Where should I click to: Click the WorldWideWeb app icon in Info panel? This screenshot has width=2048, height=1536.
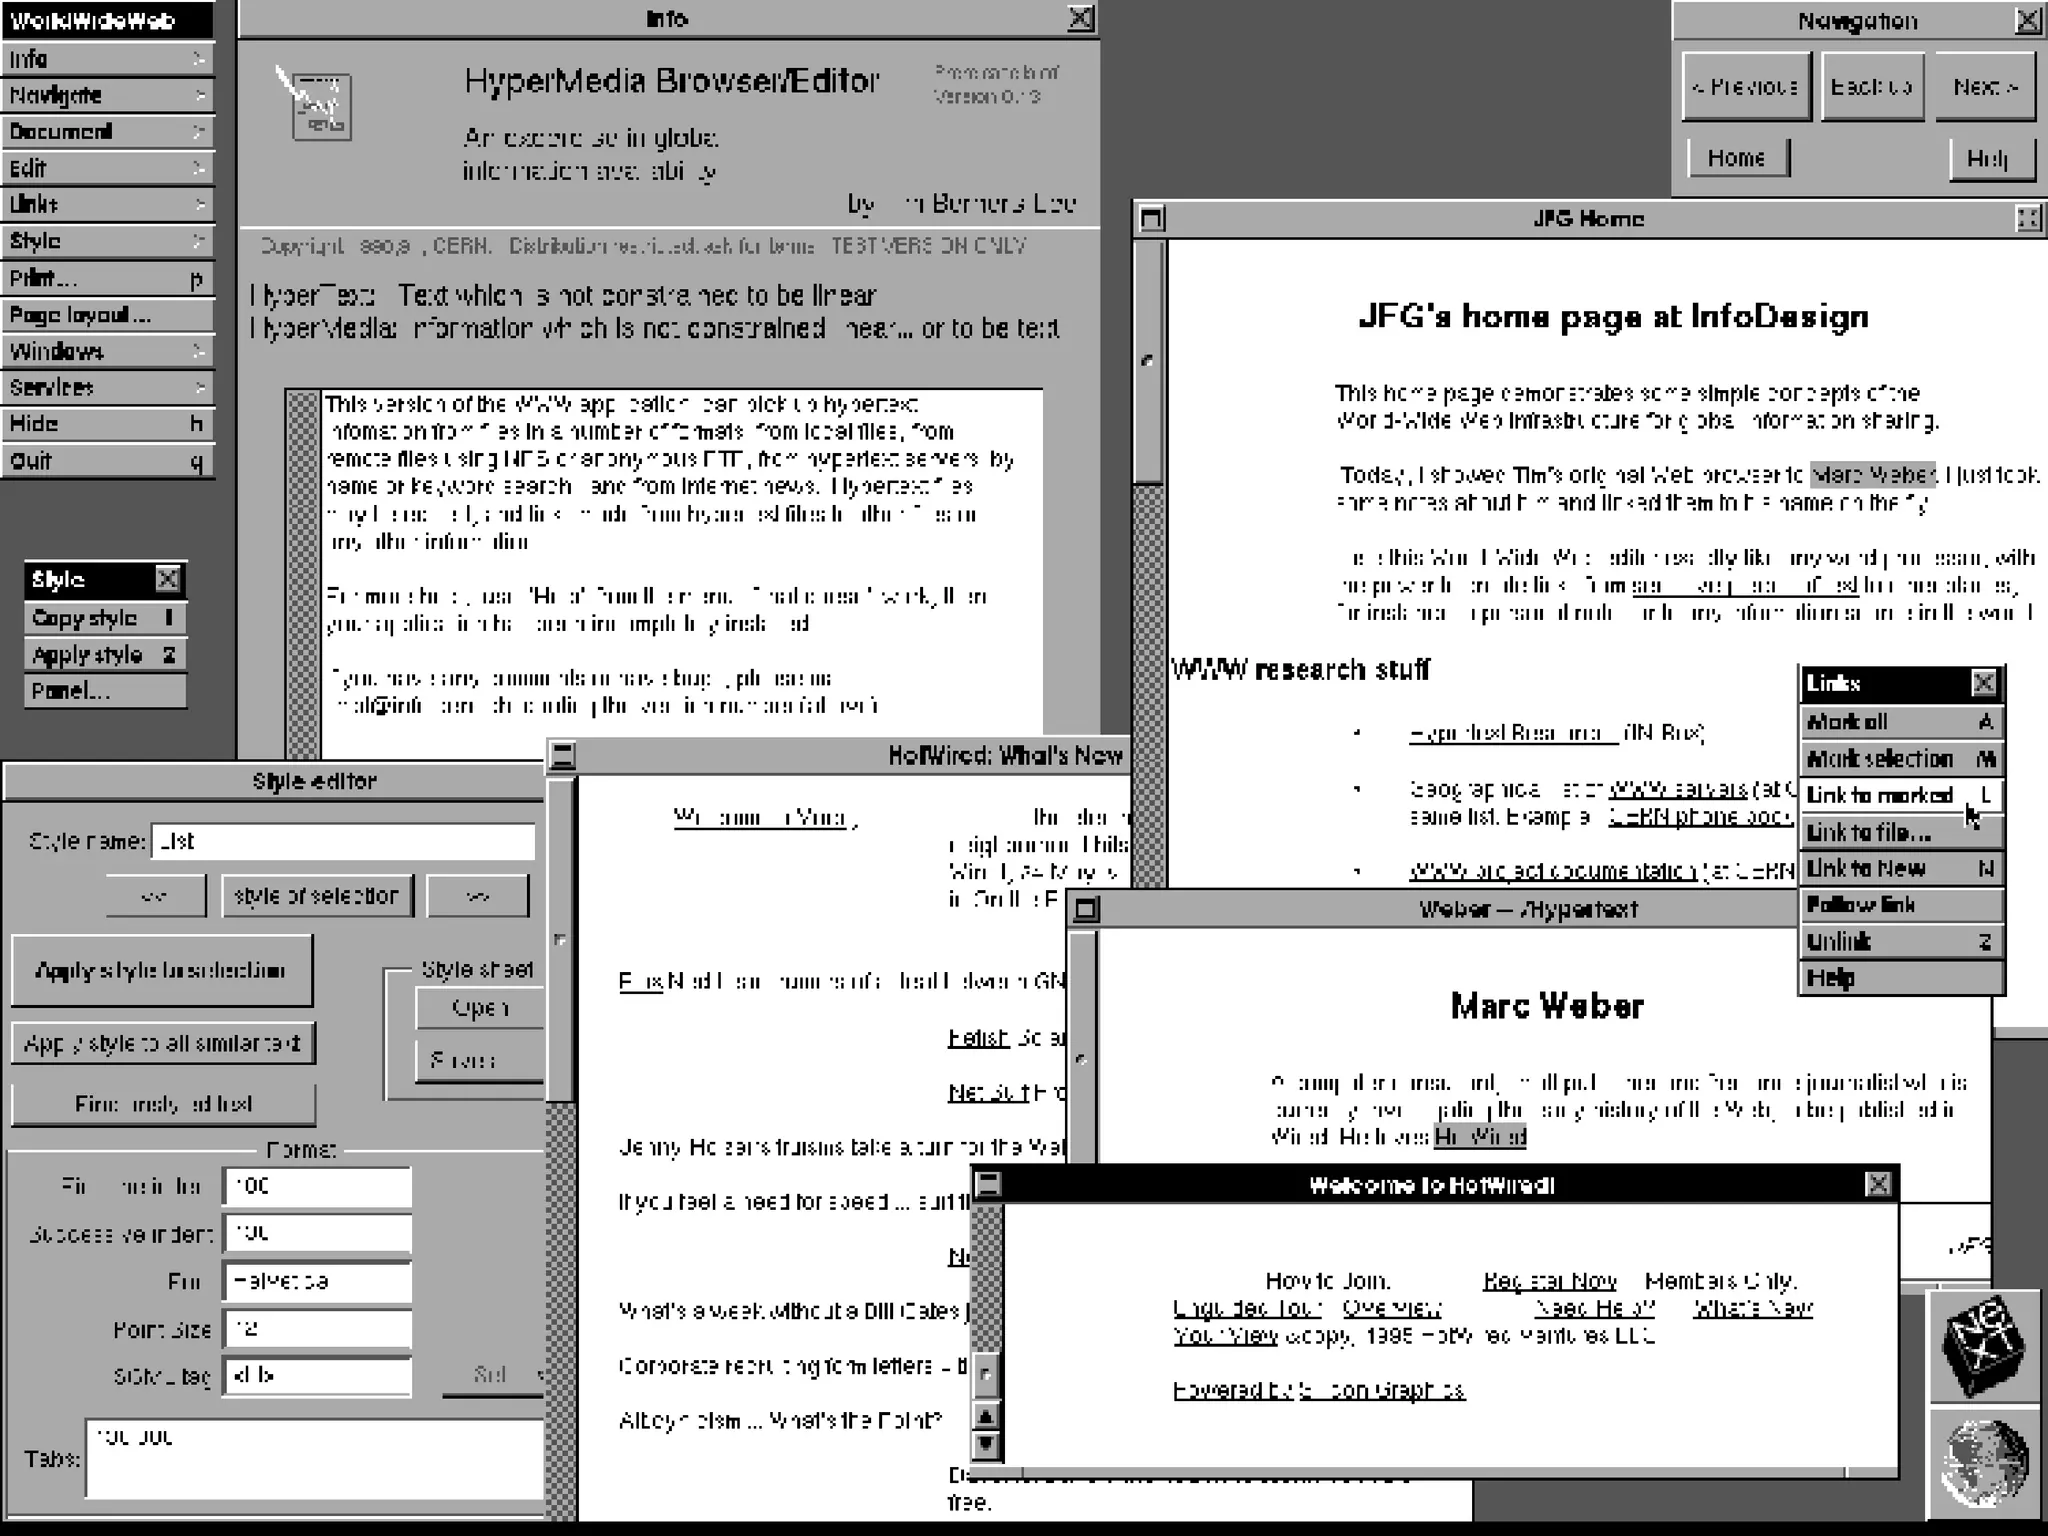[316, 104]
